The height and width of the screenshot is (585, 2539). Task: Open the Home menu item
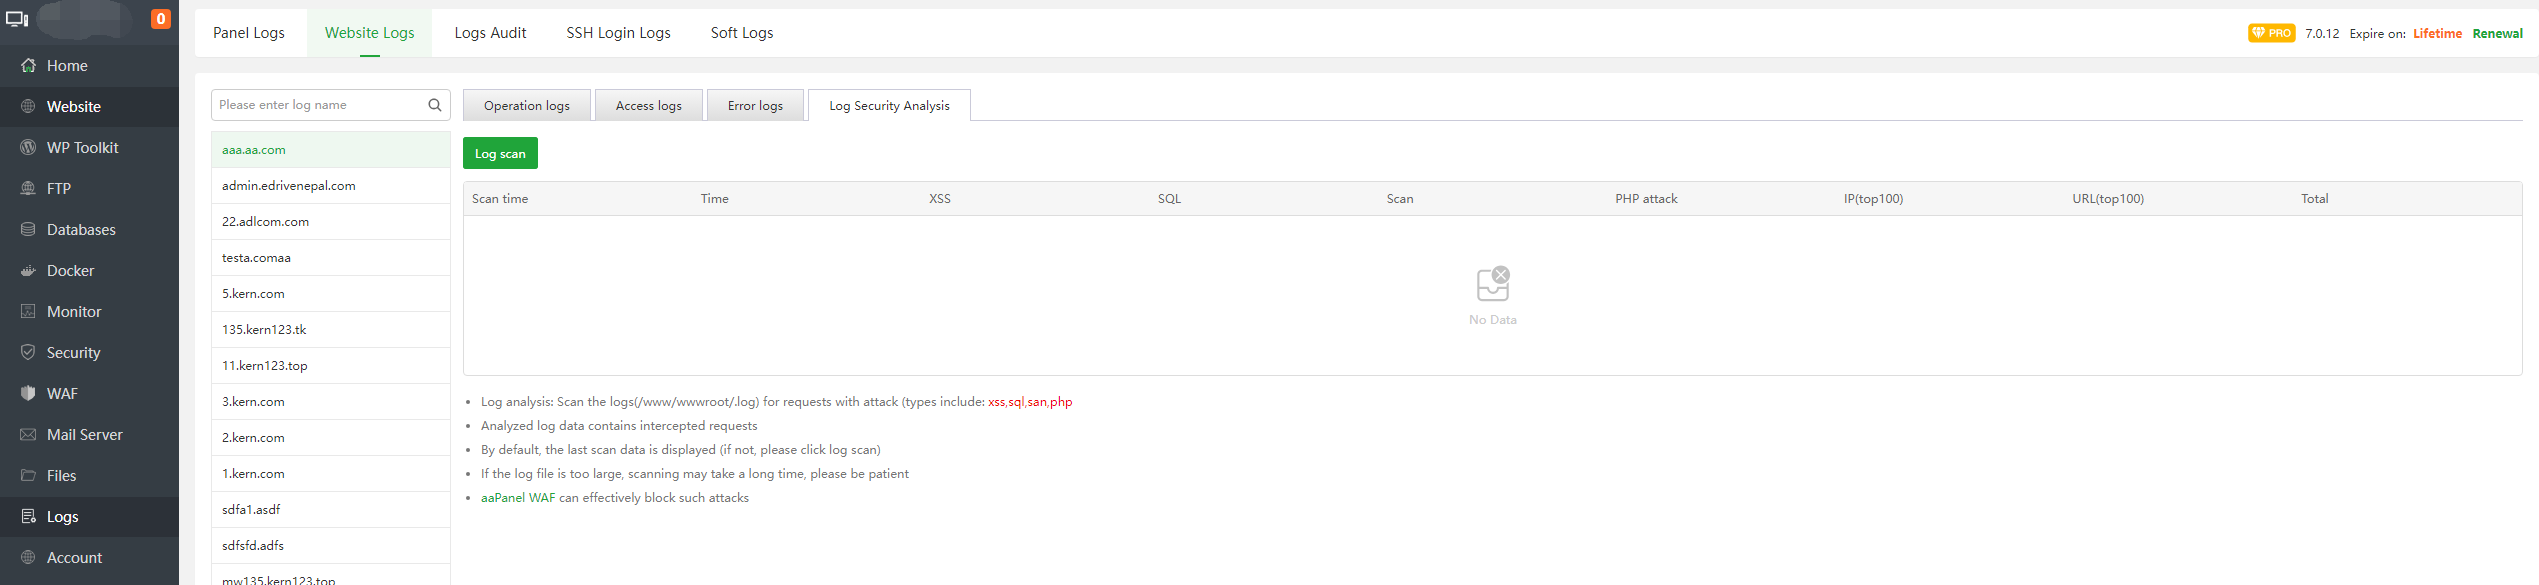(x=67, y=66)
